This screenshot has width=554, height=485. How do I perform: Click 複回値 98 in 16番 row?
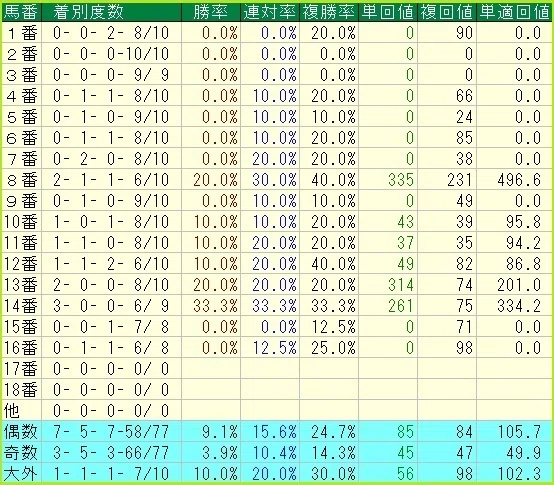464,348
